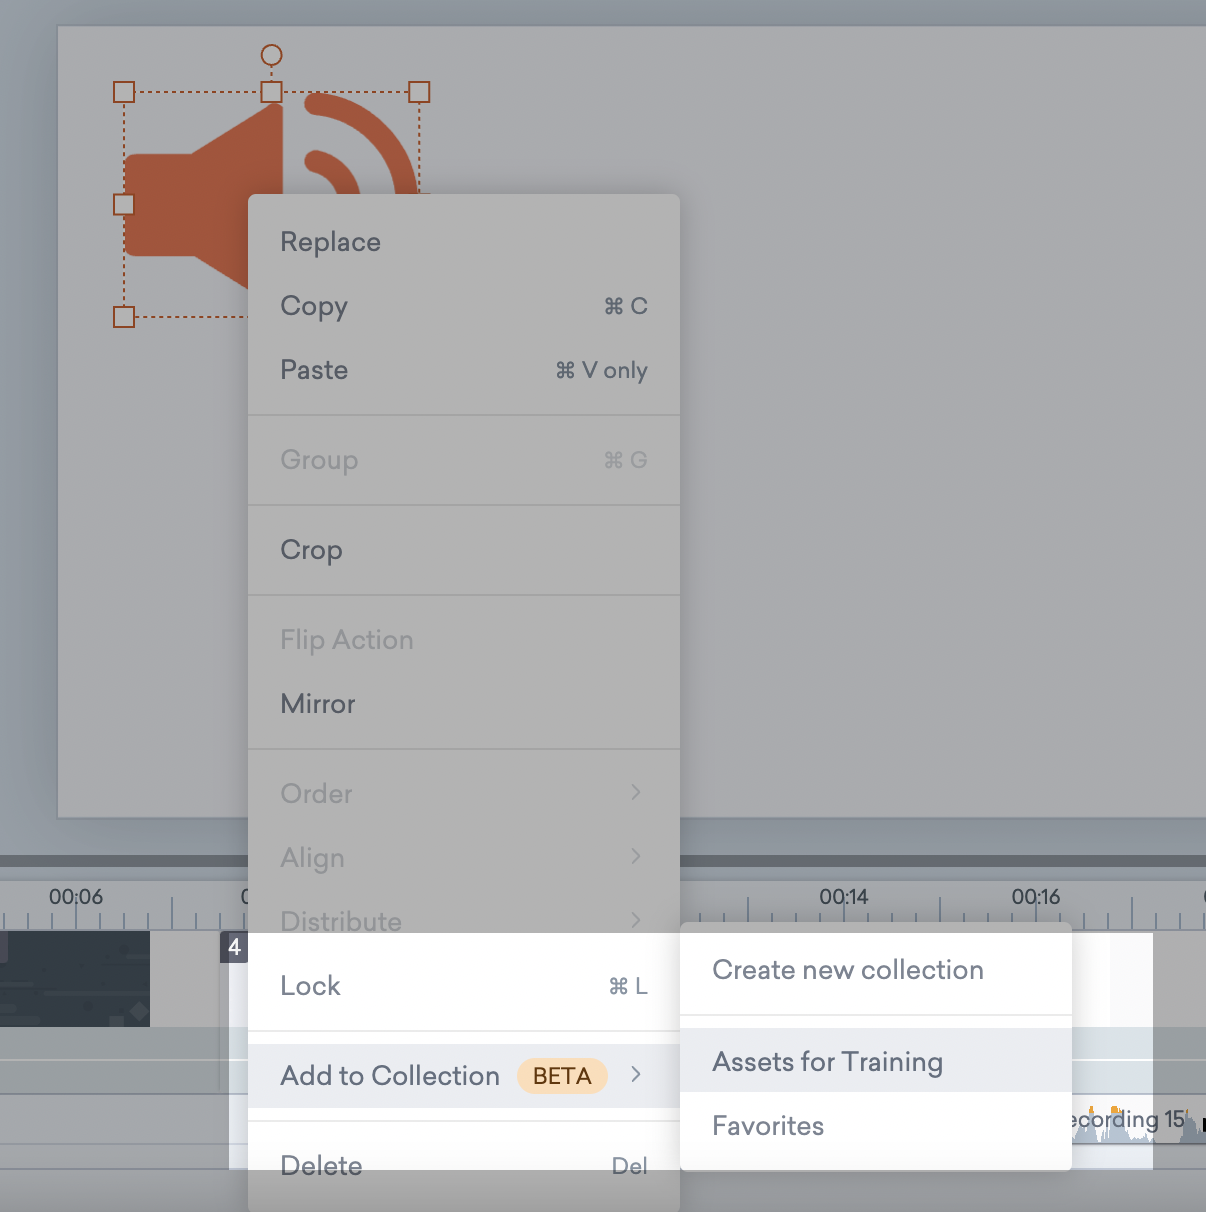Image resolution: width=1206 pixels, height=1212 pixels.
Task: Click the rotation handle above the speaker
Action: (271, 55)
